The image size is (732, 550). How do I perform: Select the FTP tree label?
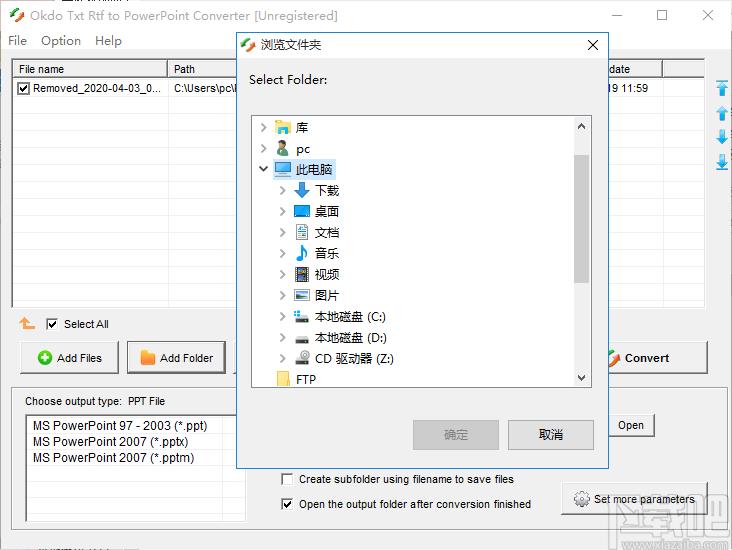click(x=306, y=379)
